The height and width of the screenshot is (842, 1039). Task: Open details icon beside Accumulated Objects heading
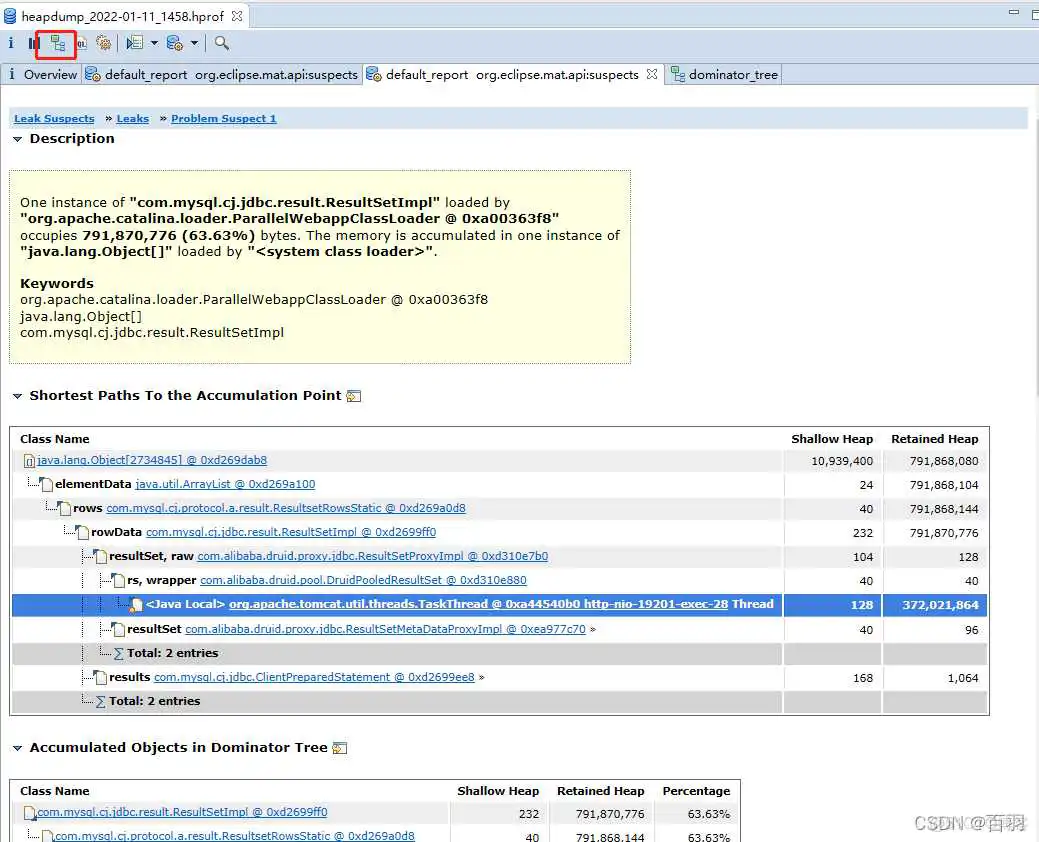(339, 748)
